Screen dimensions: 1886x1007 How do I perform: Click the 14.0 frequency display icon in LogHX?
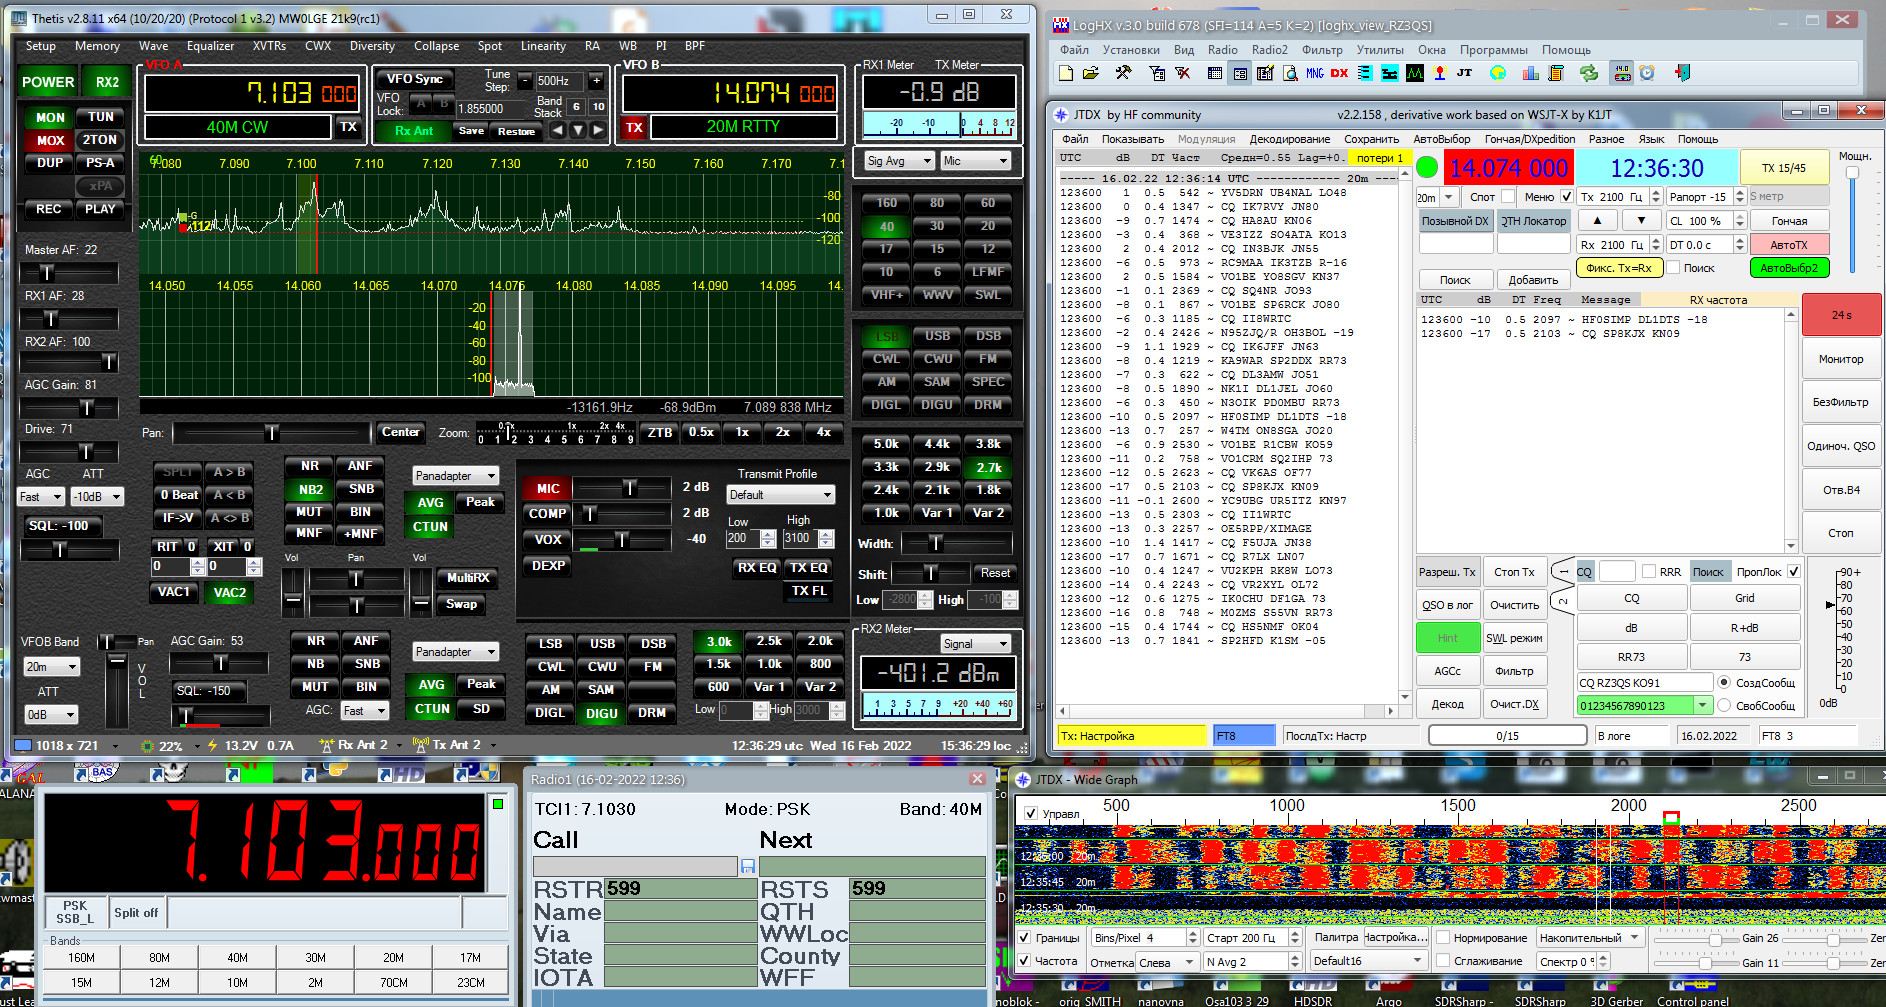tap(1622, 73)
